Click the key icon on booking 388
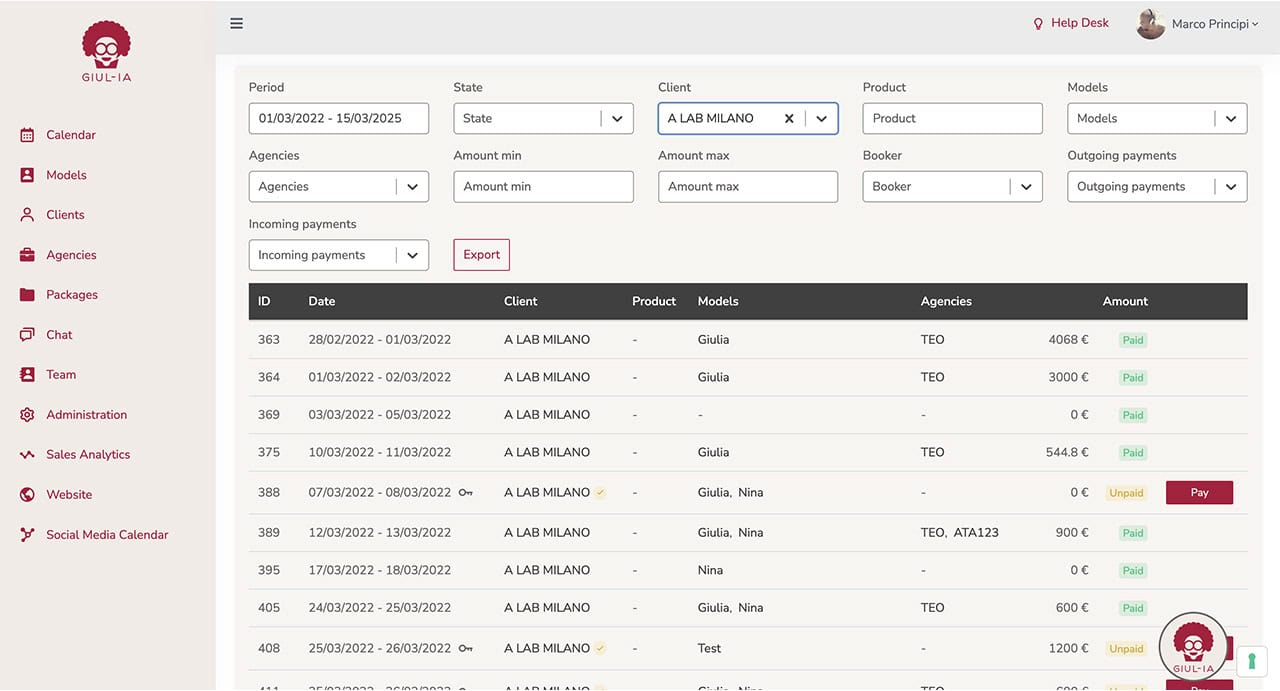 point(465,493)
